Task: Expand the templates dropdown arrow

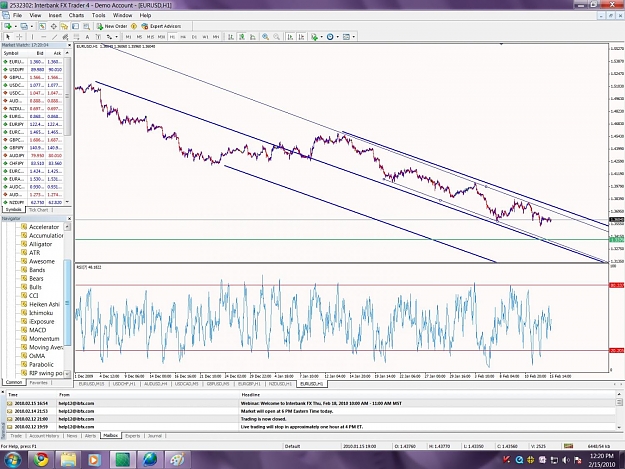Action: tap(354, 37)
